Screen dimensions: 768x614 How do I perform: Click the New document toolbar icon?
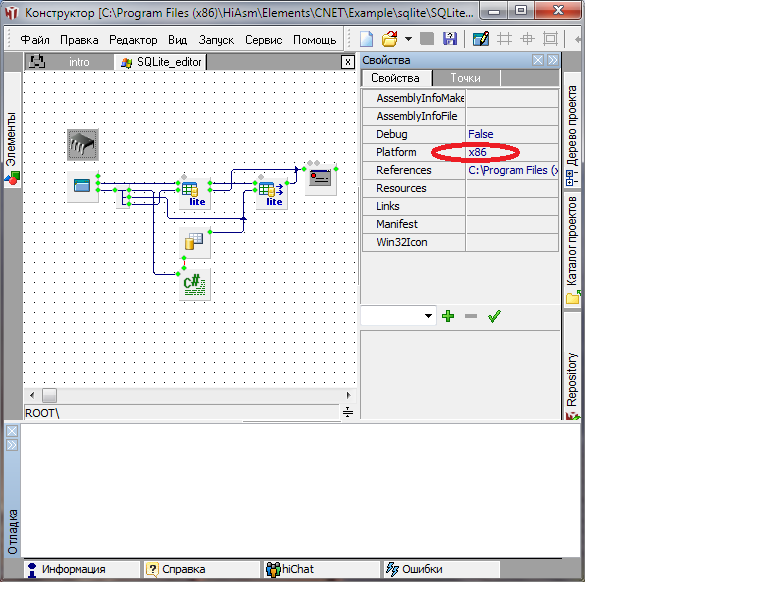tap(367, 39)
